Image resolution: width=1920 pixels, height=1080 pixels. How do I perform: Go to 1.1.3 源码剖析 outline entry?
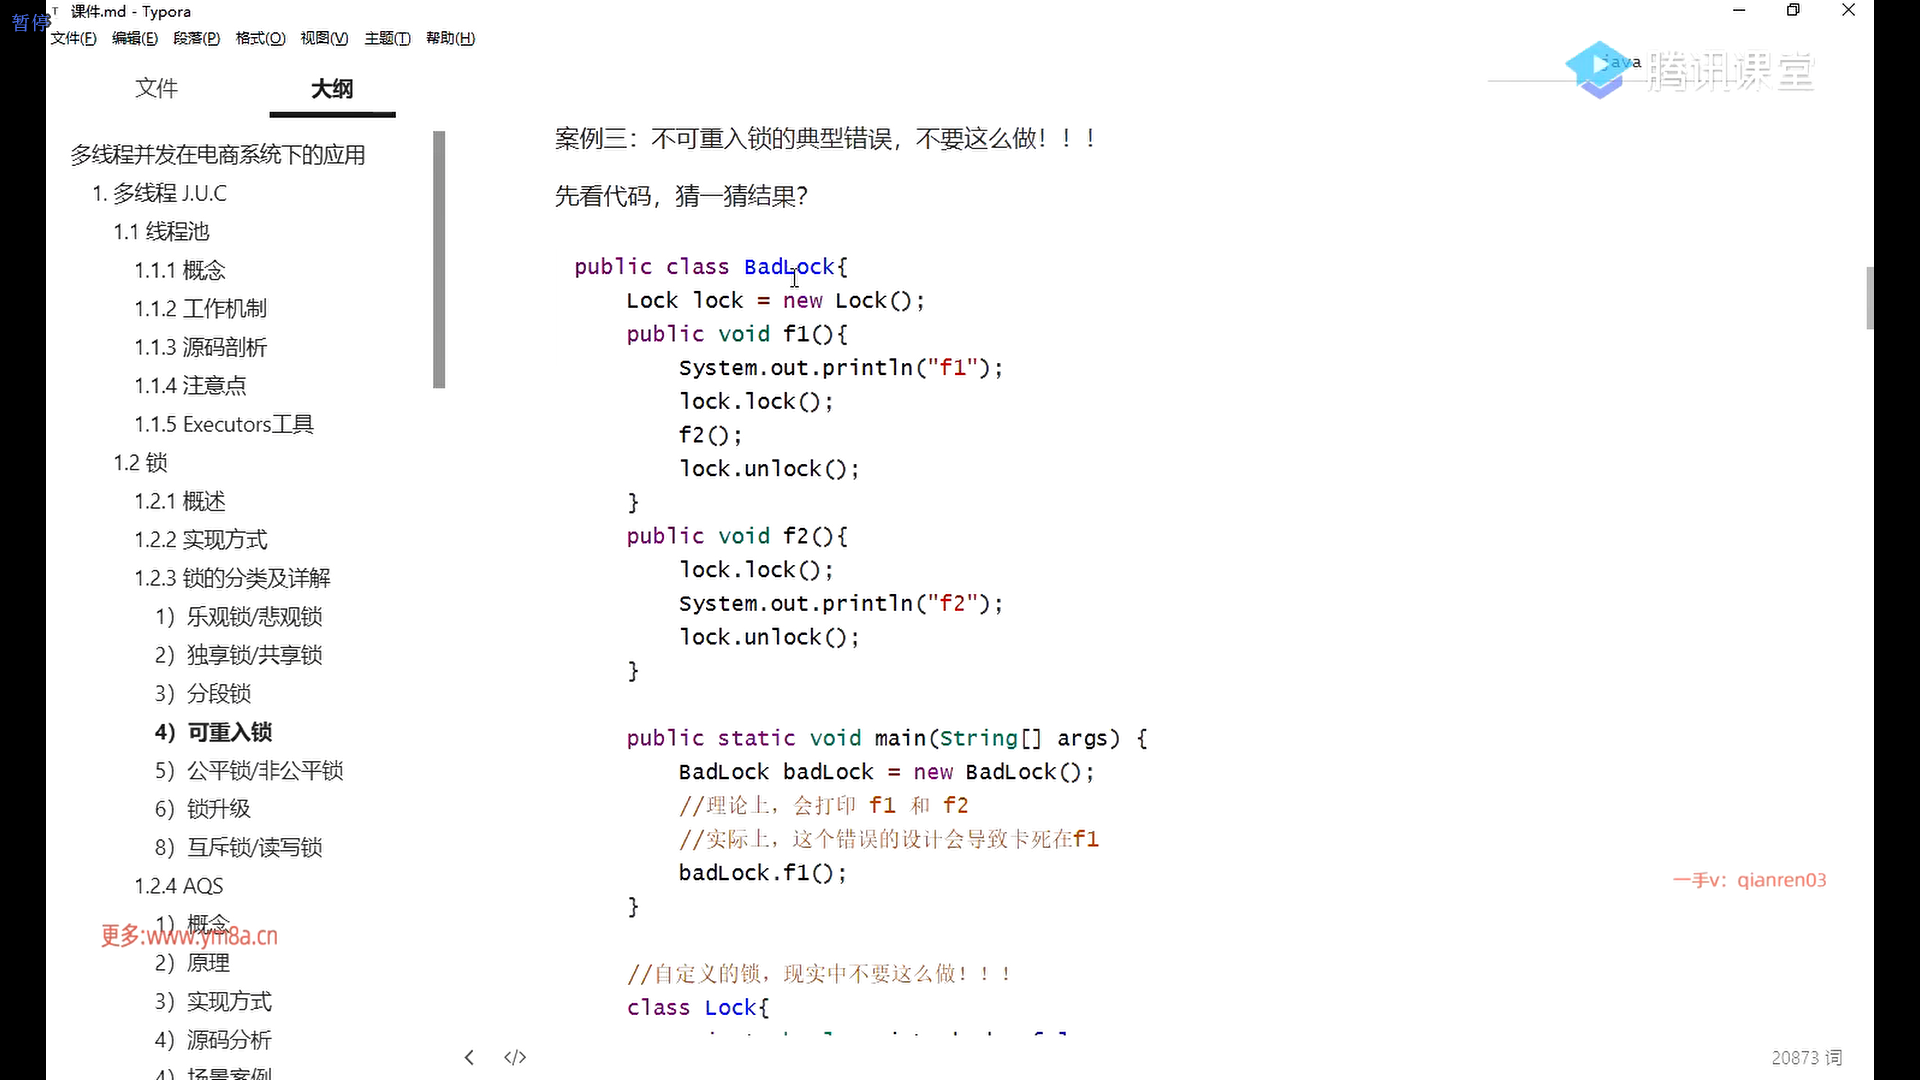pyautogui.click(x=200, y=347)
